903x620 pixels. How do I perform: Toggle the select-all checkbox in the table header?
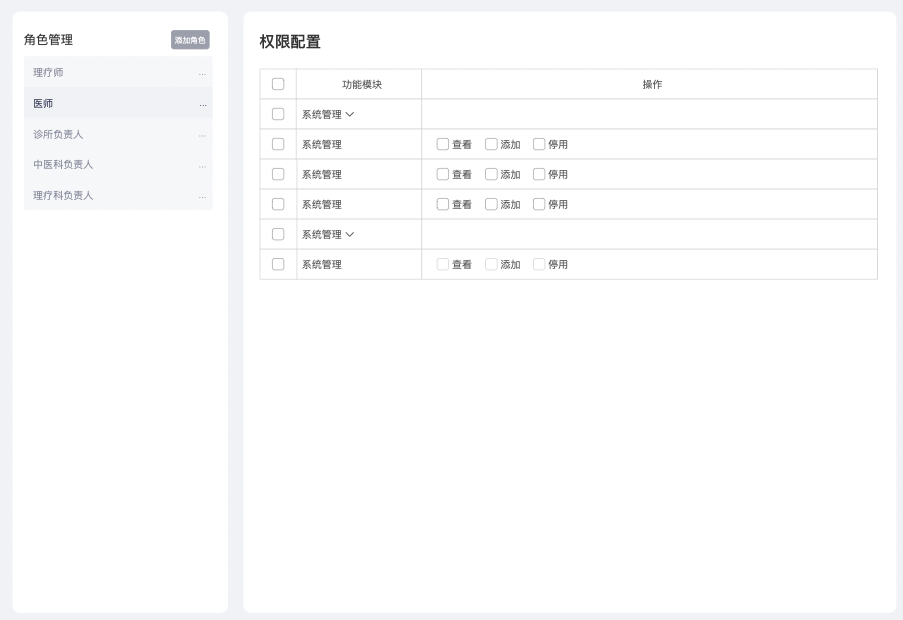tap(277, 84)
